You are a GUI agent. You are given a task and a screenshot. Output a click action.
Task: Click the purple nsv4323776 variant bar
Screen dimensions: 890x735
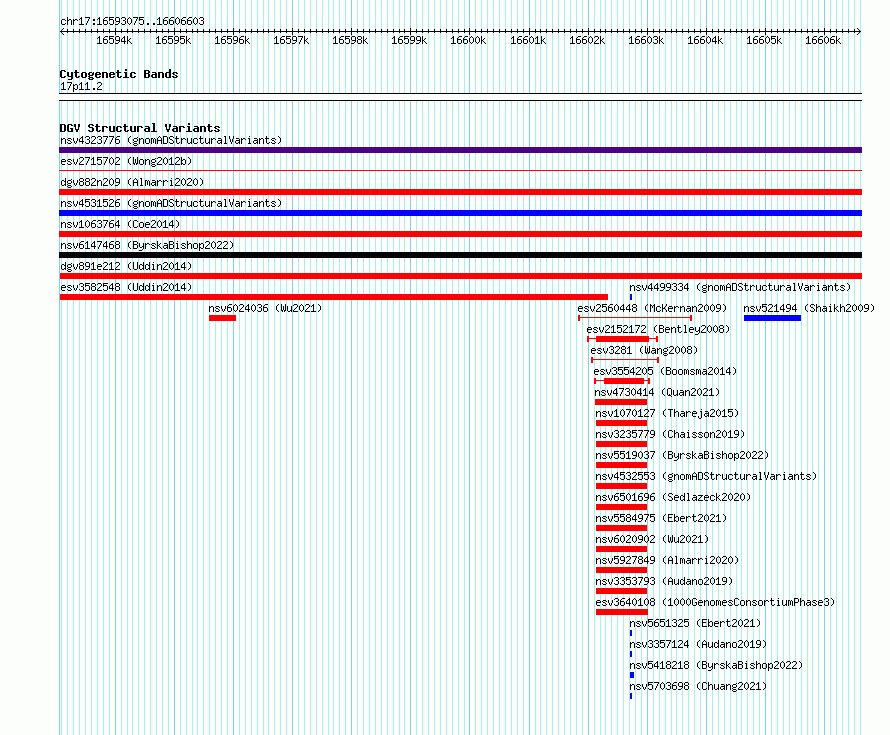[460, 150]
